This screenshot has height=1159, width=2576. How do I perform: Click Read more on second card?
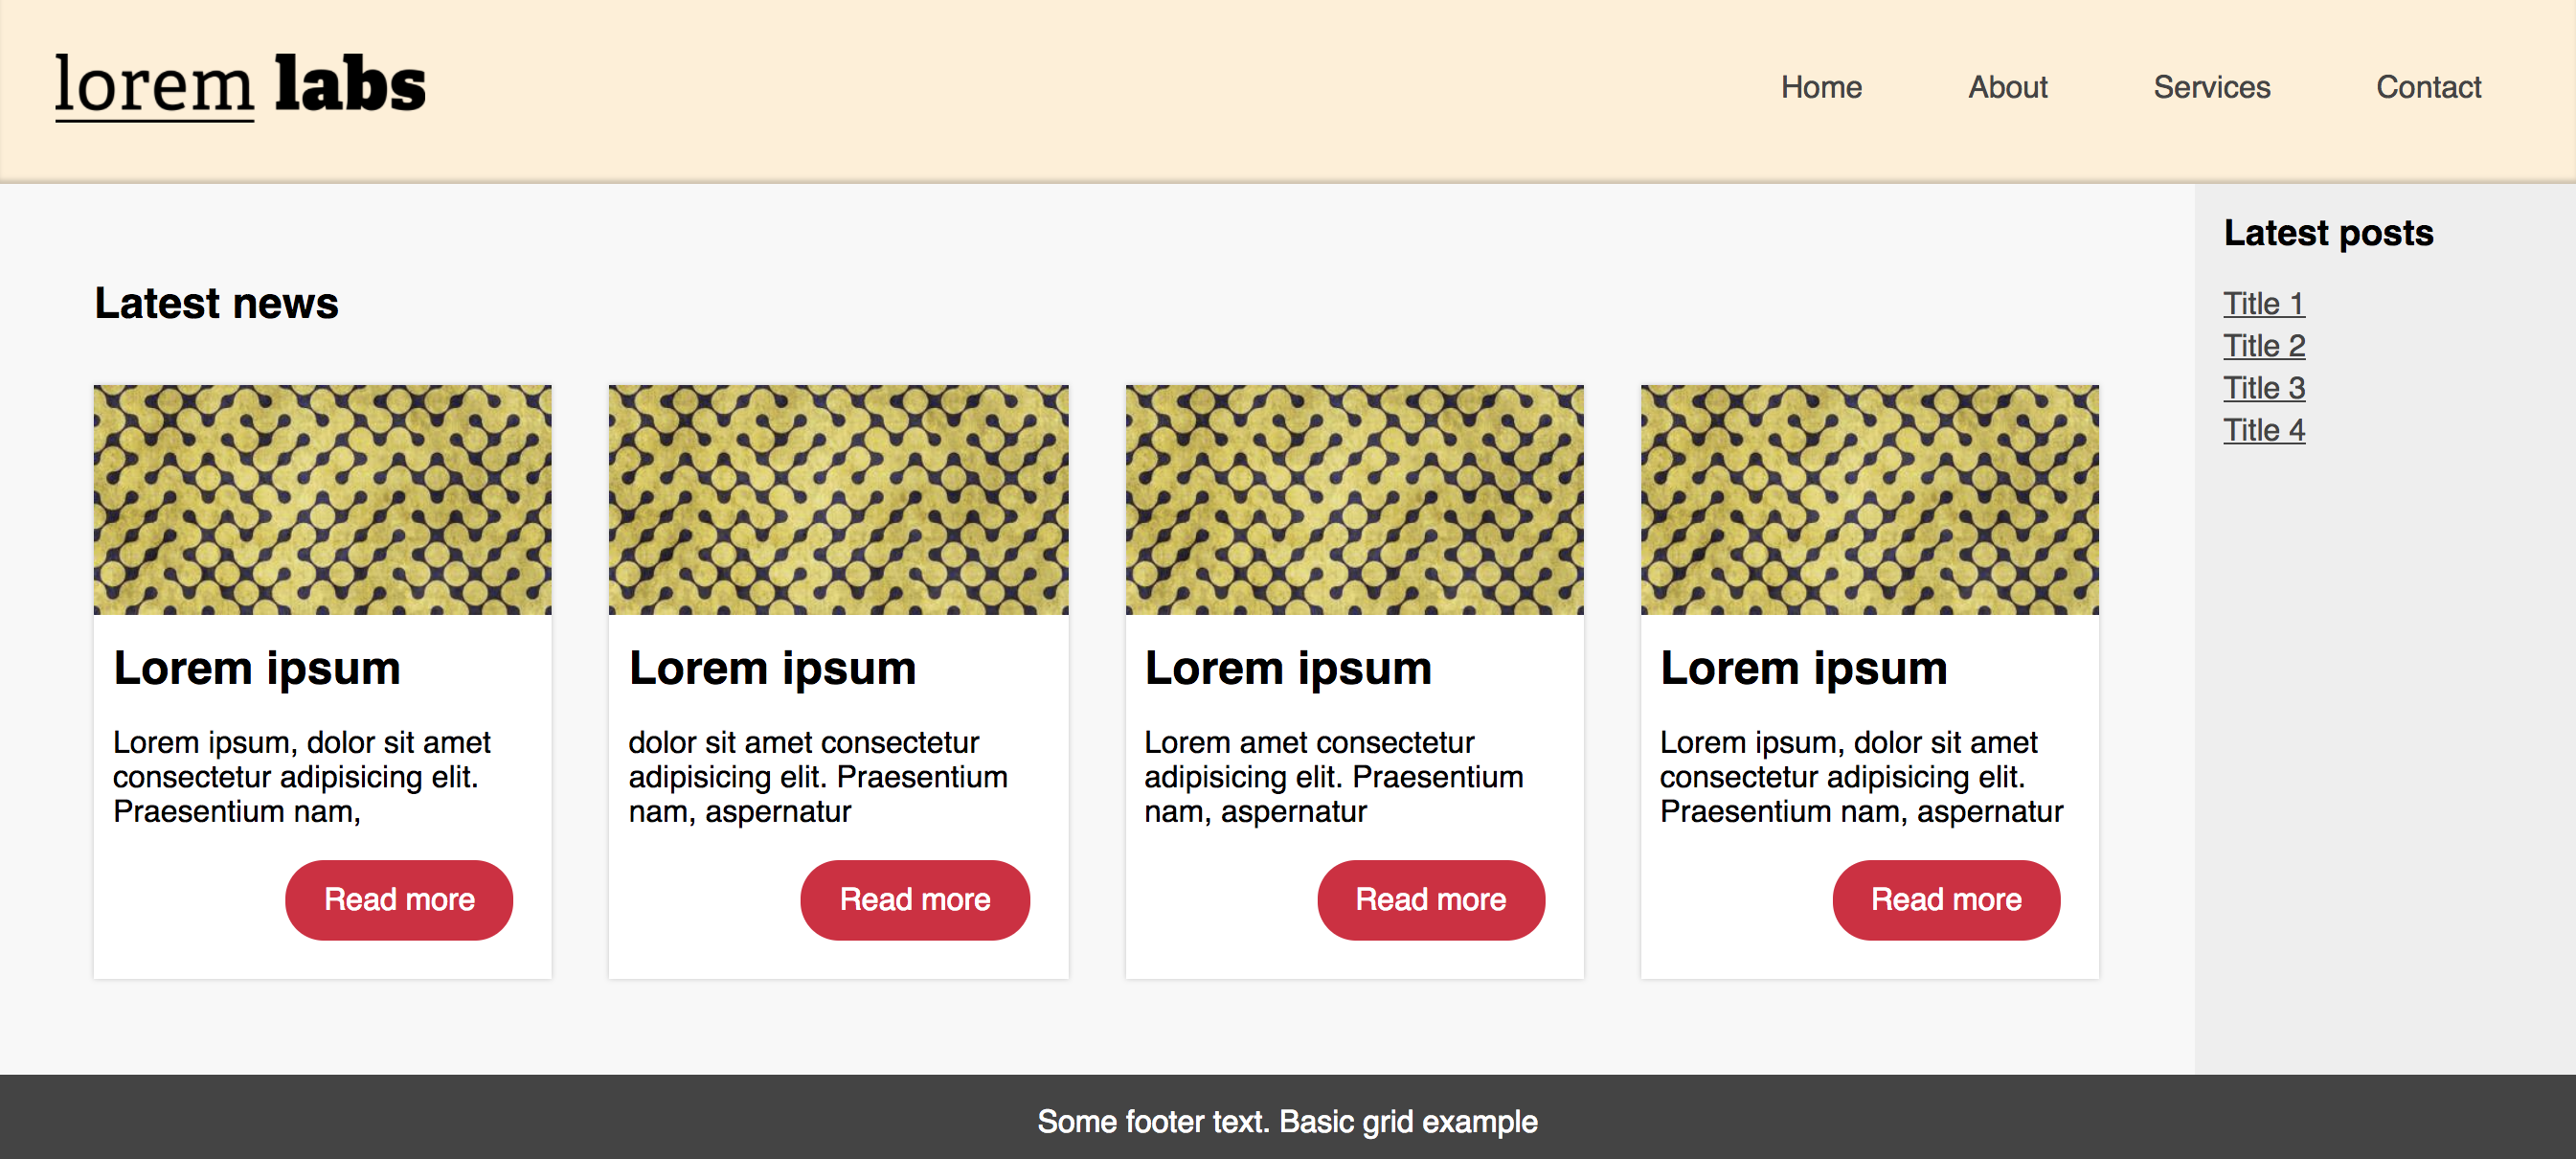coord(914,898)
